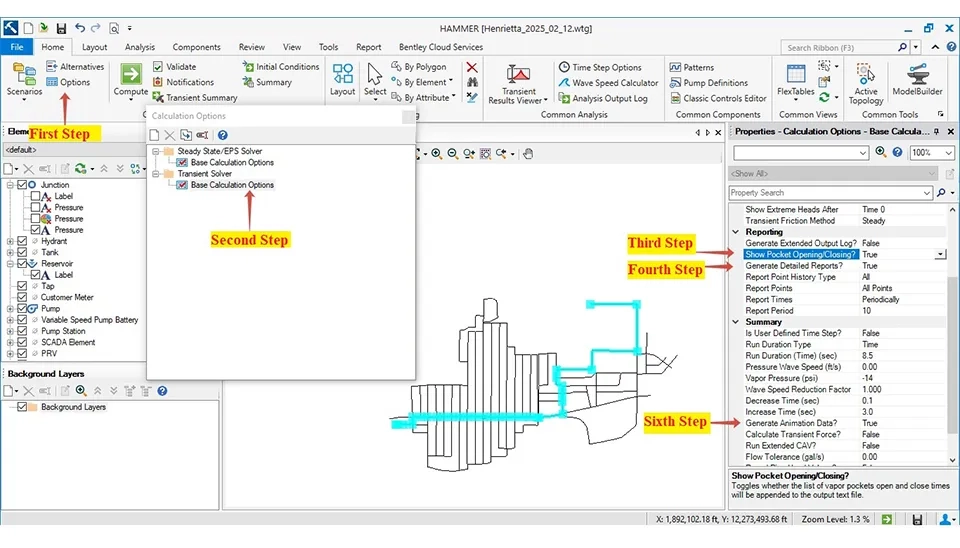This screenshot has width=960, height=548.
Task: Open the FlexTables icon
Action: 795,78
